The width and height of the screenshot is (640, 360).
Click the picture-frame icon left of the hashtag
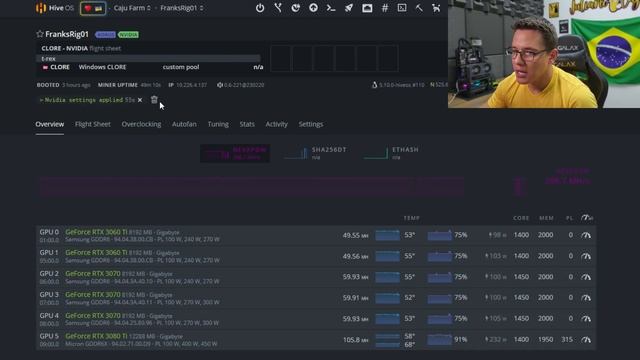[x=367, y=8]
